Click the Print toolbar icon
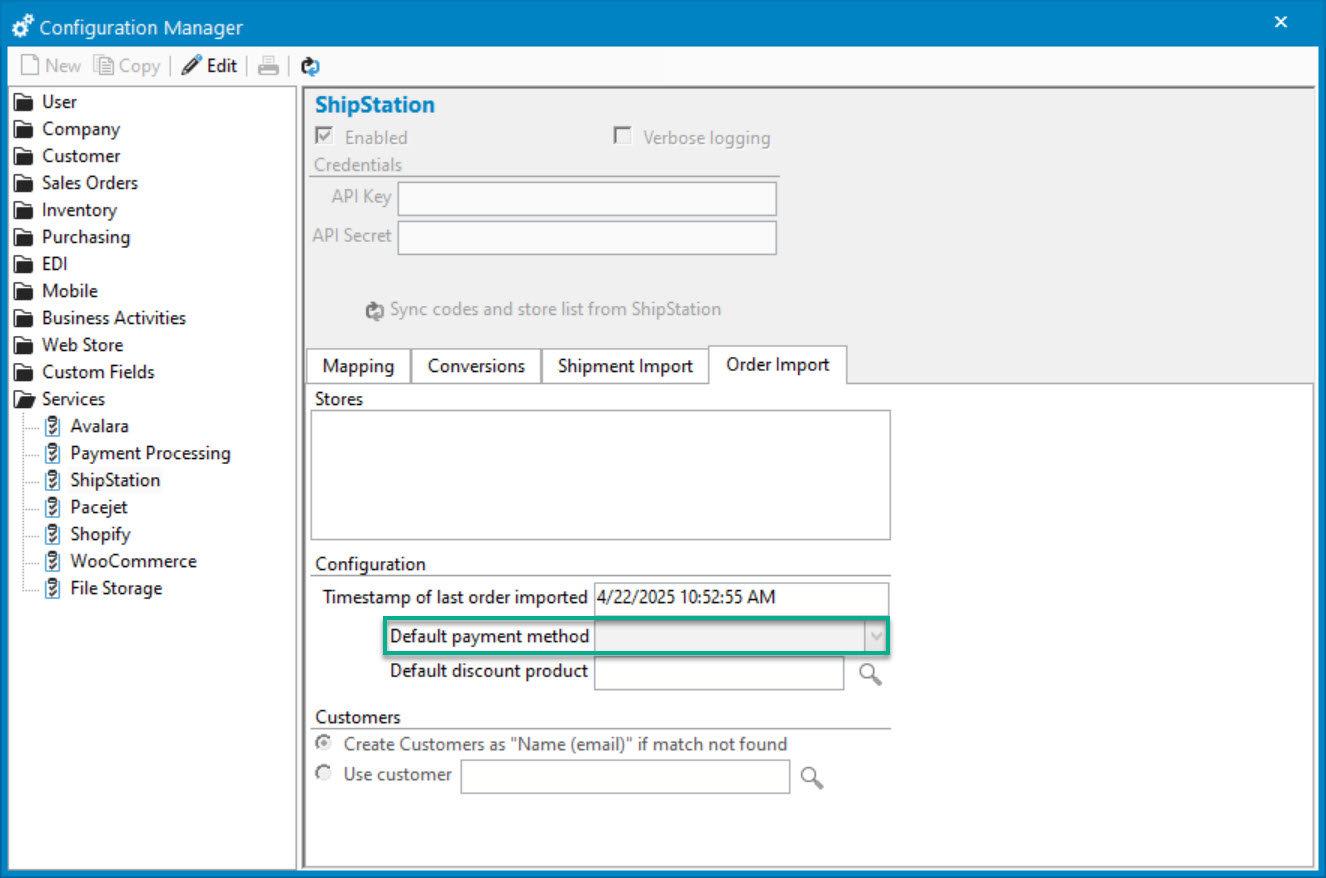 268,66
